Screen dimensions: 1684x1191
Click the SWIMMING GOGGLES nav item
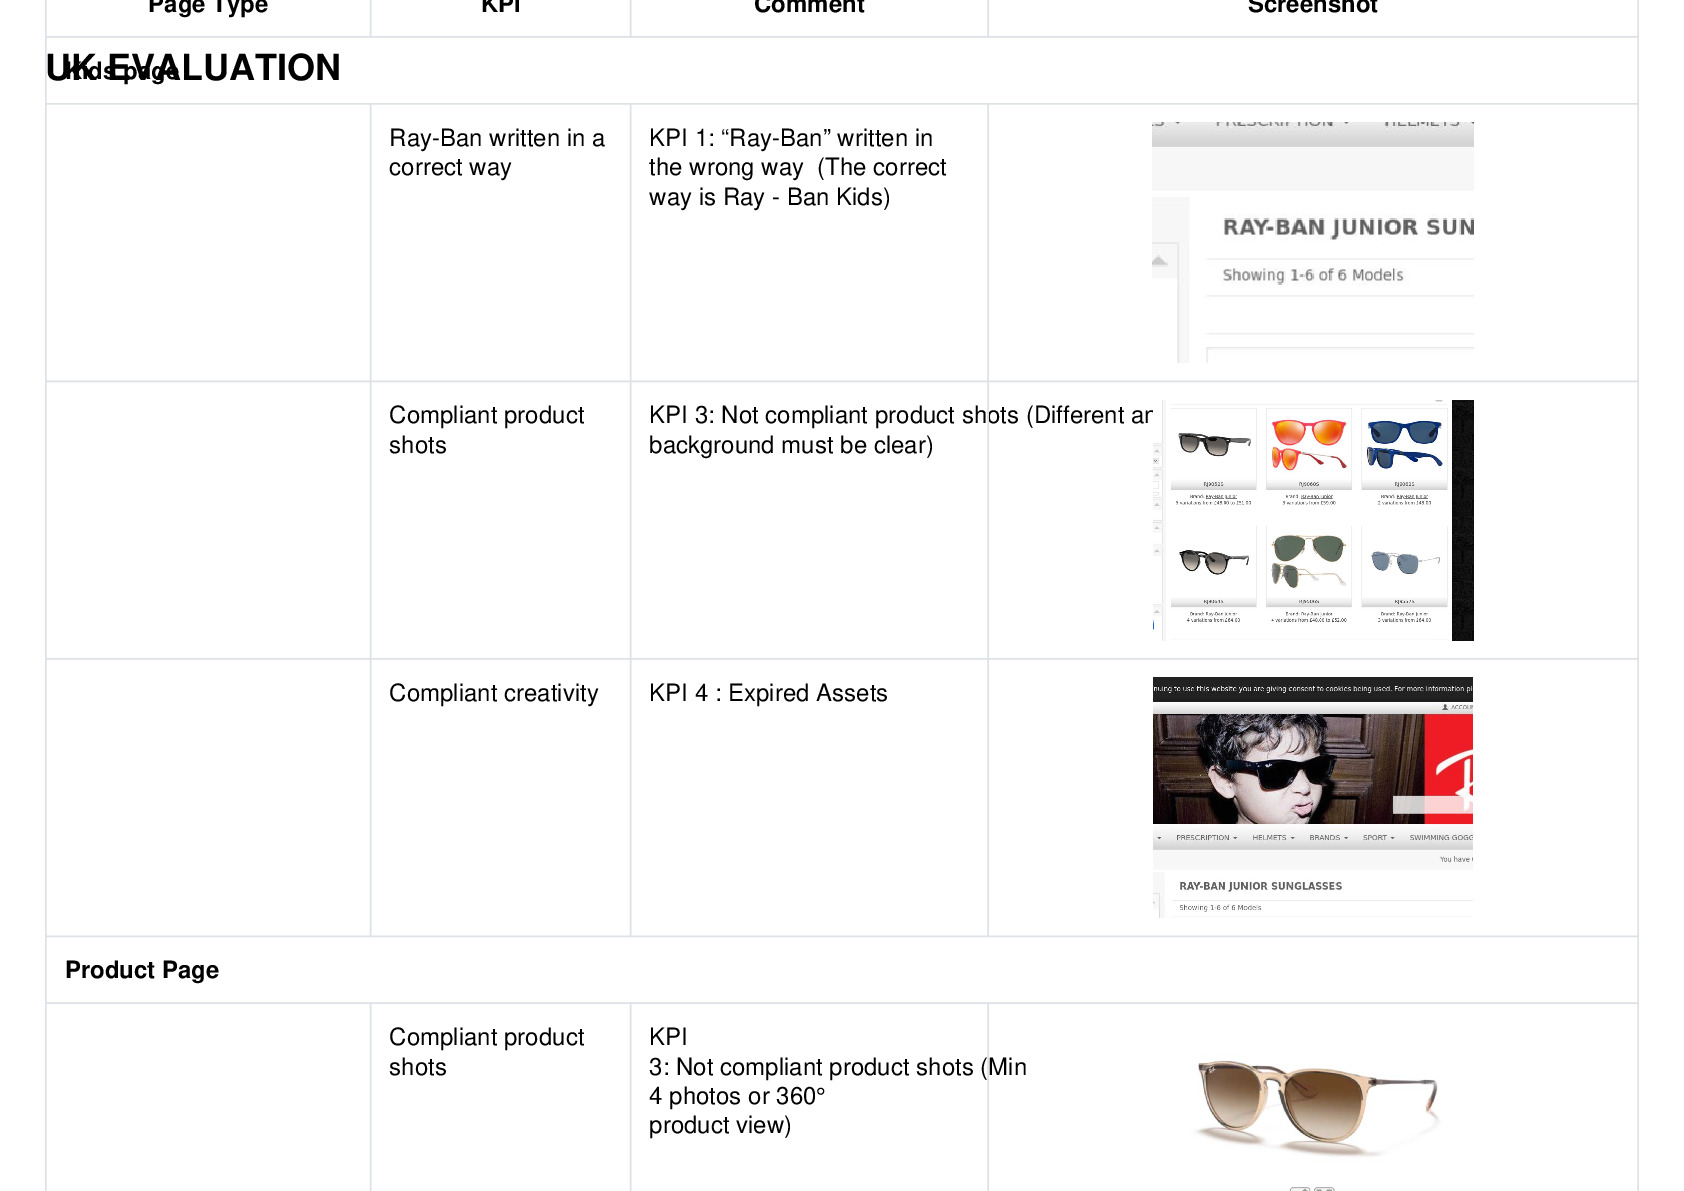point(1441,838)
